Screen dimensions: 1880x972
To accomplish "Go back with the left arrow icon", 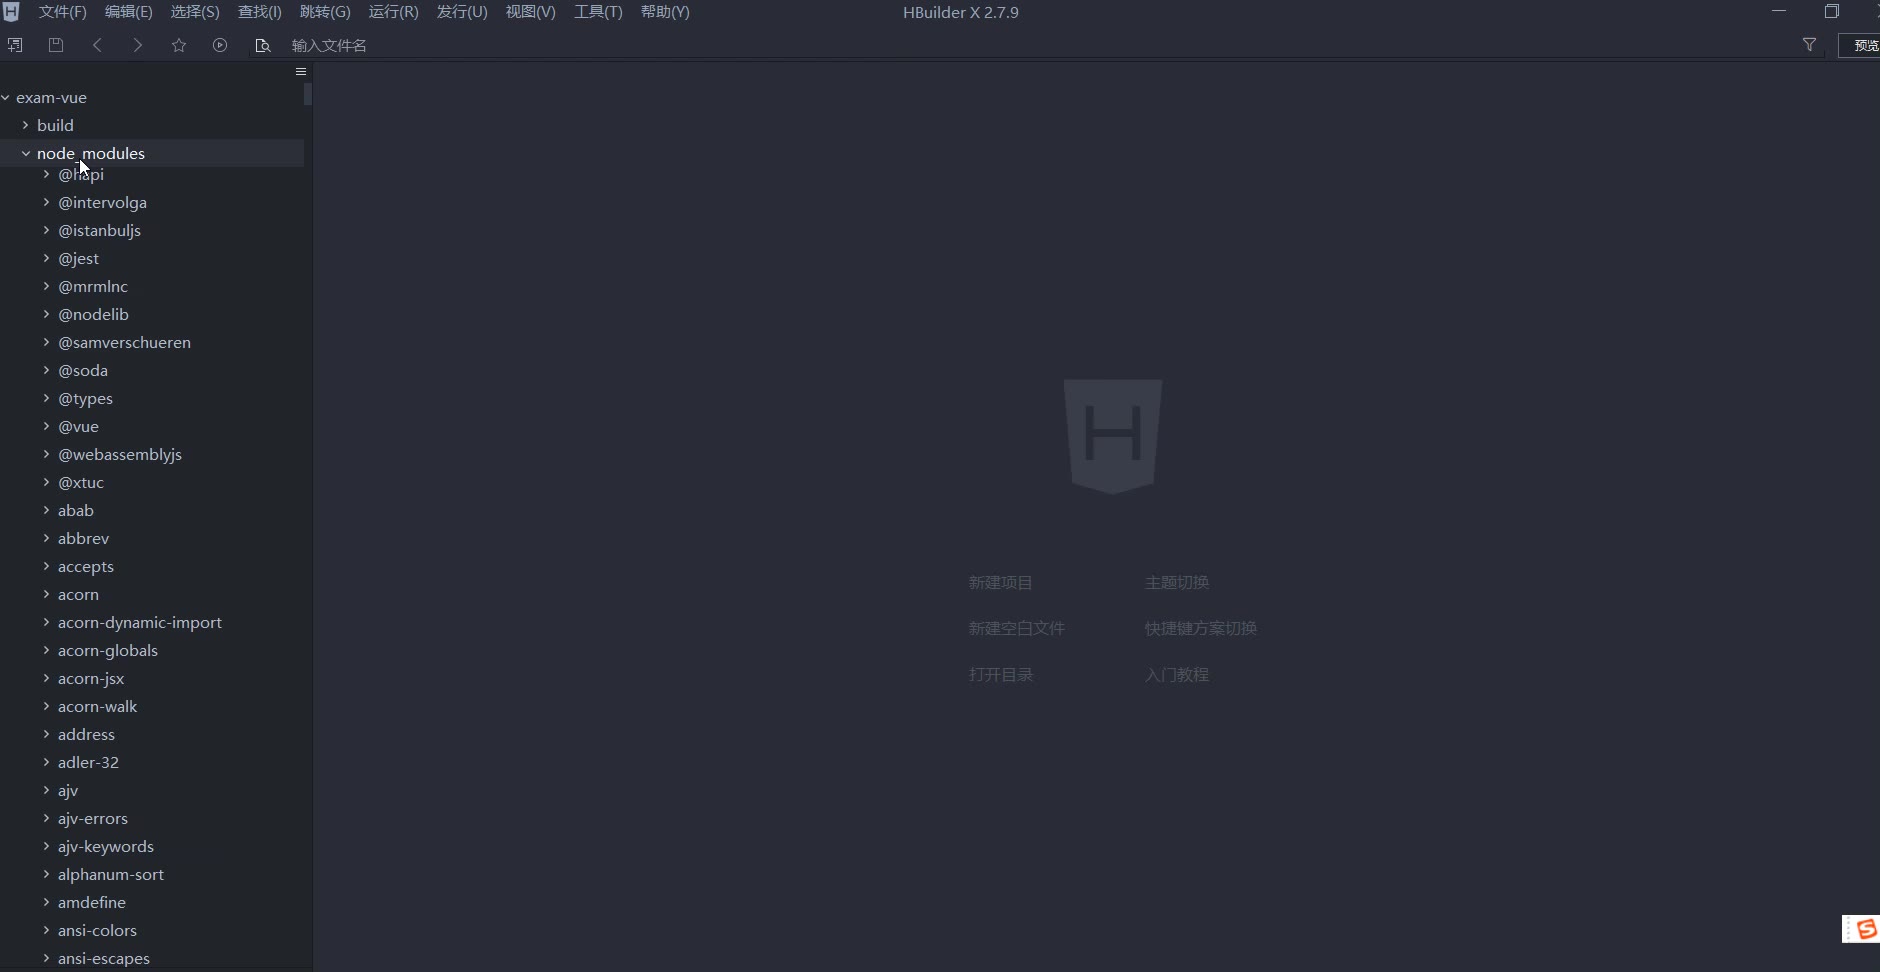I will pyautogui.click(x=97, y=45).
